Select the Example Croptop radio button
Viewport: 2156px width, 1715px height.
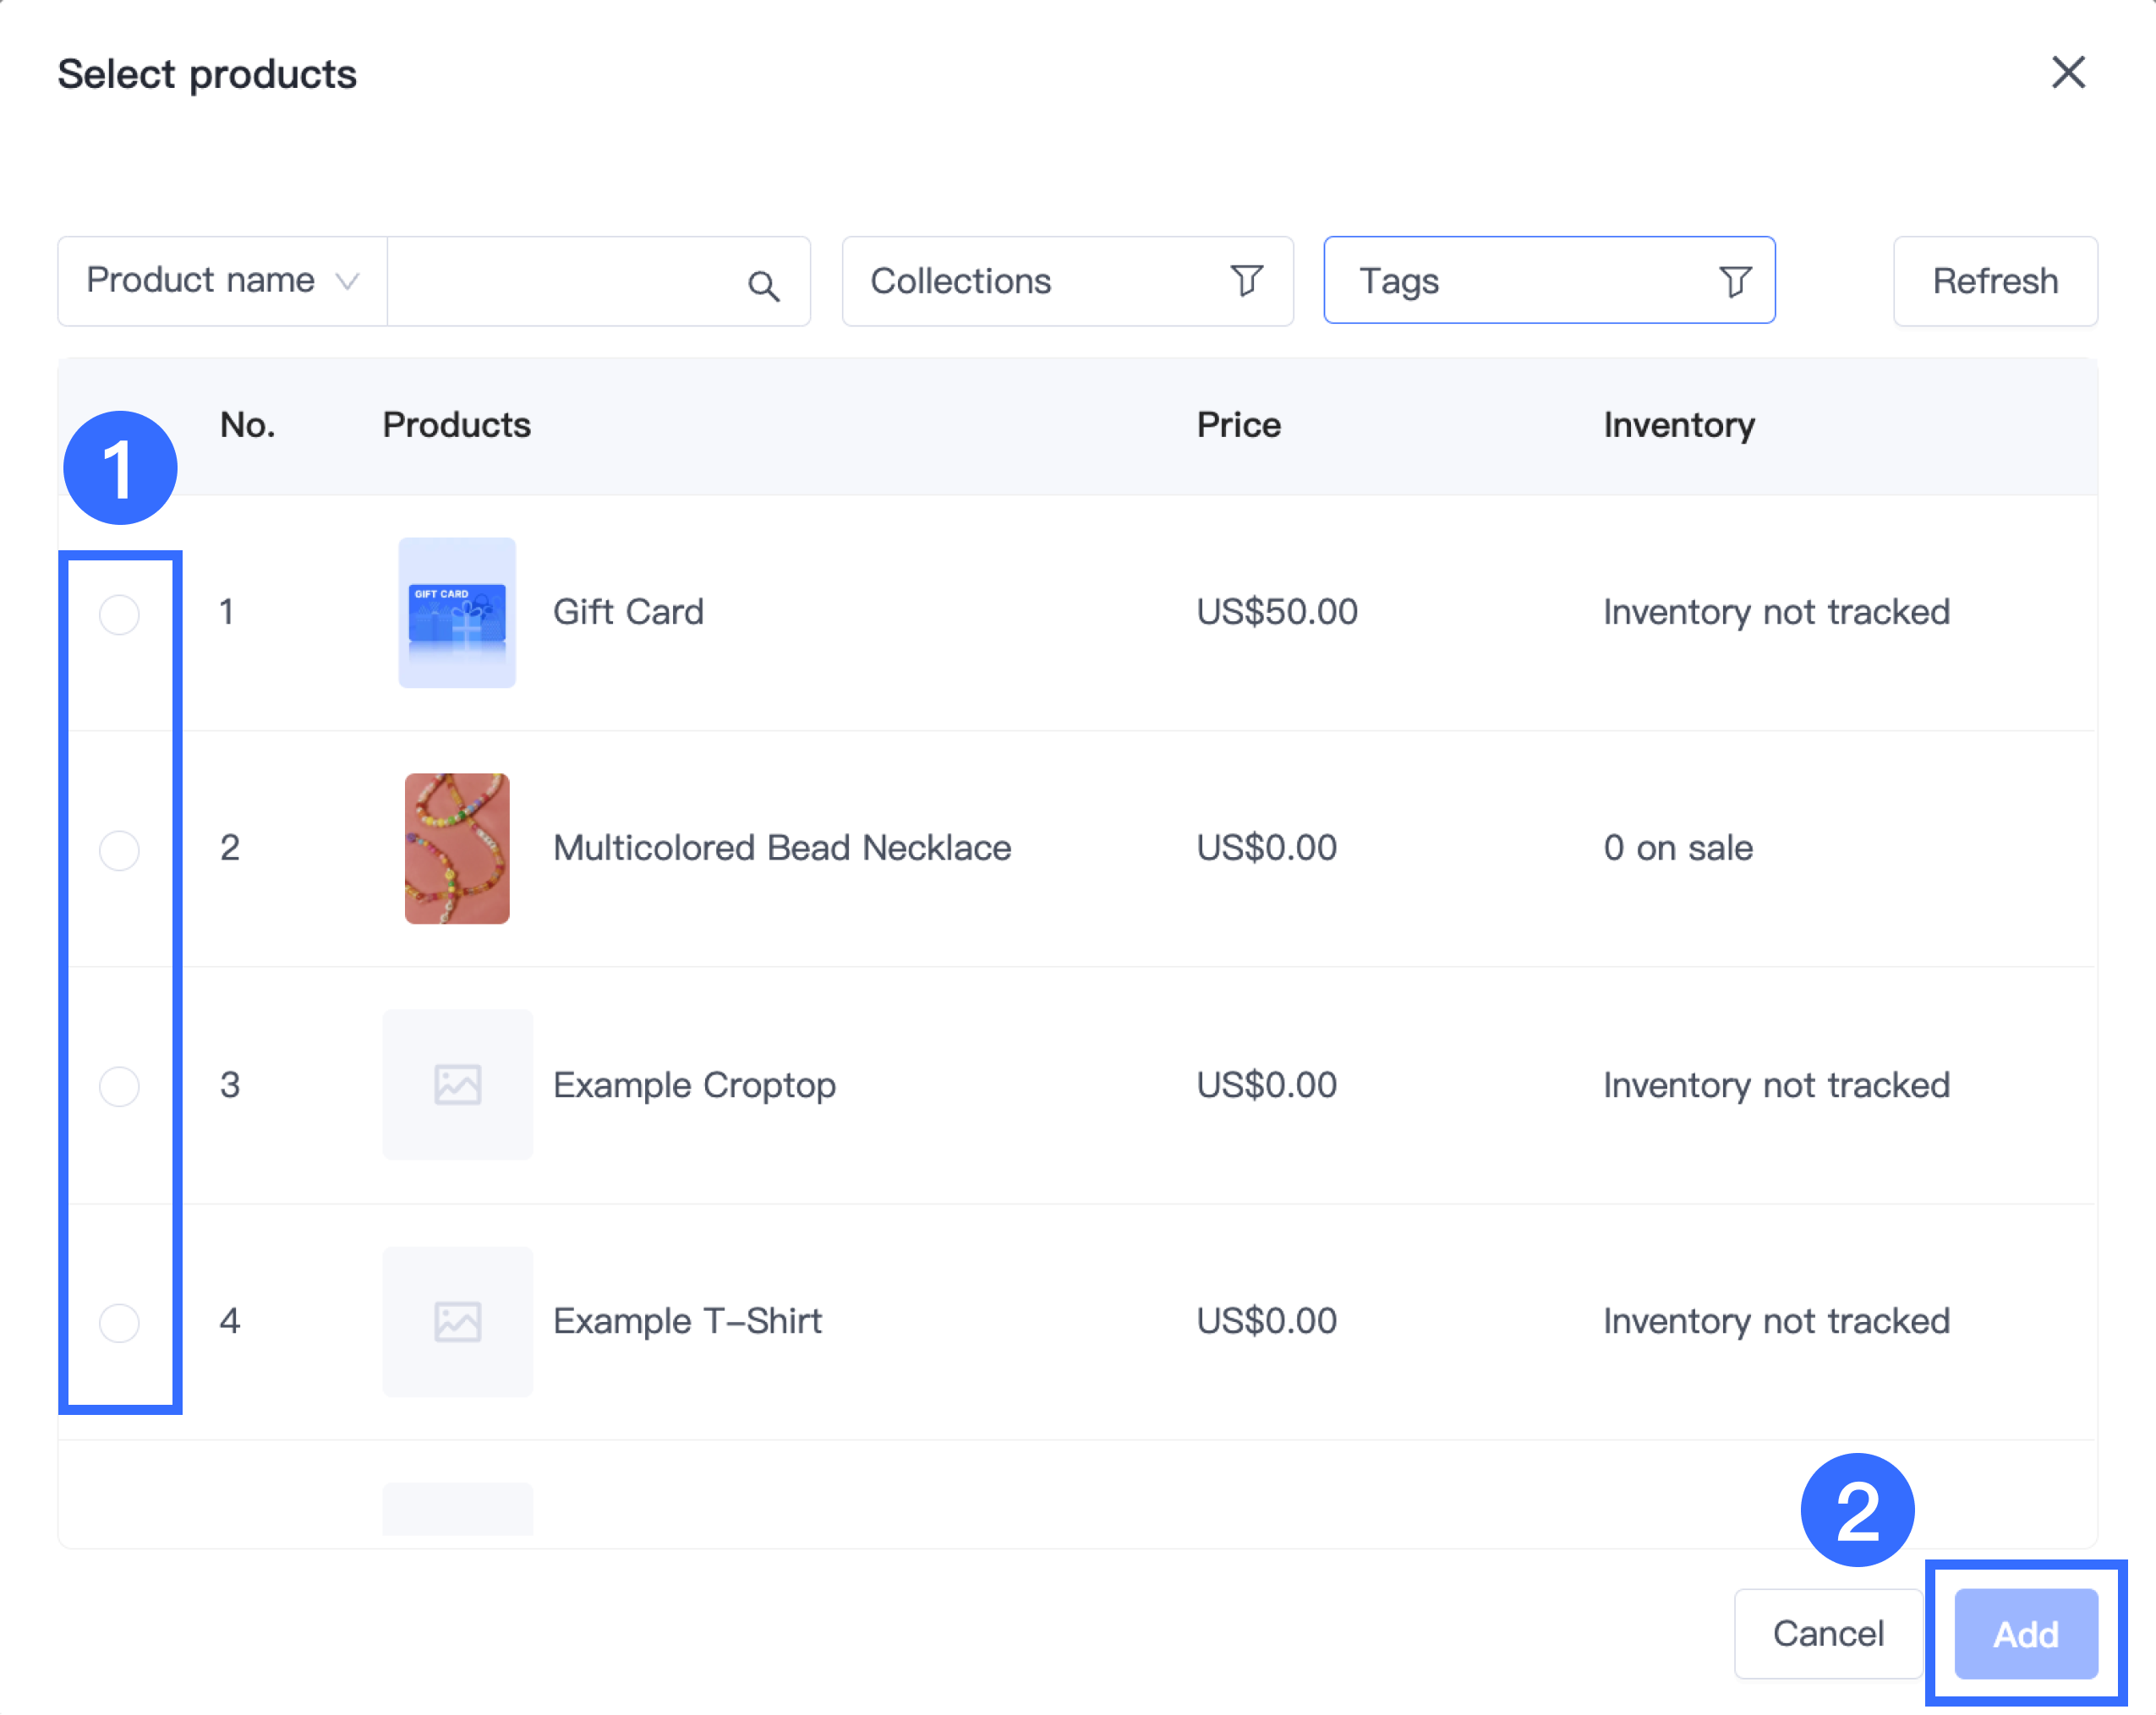(119, 1086)
